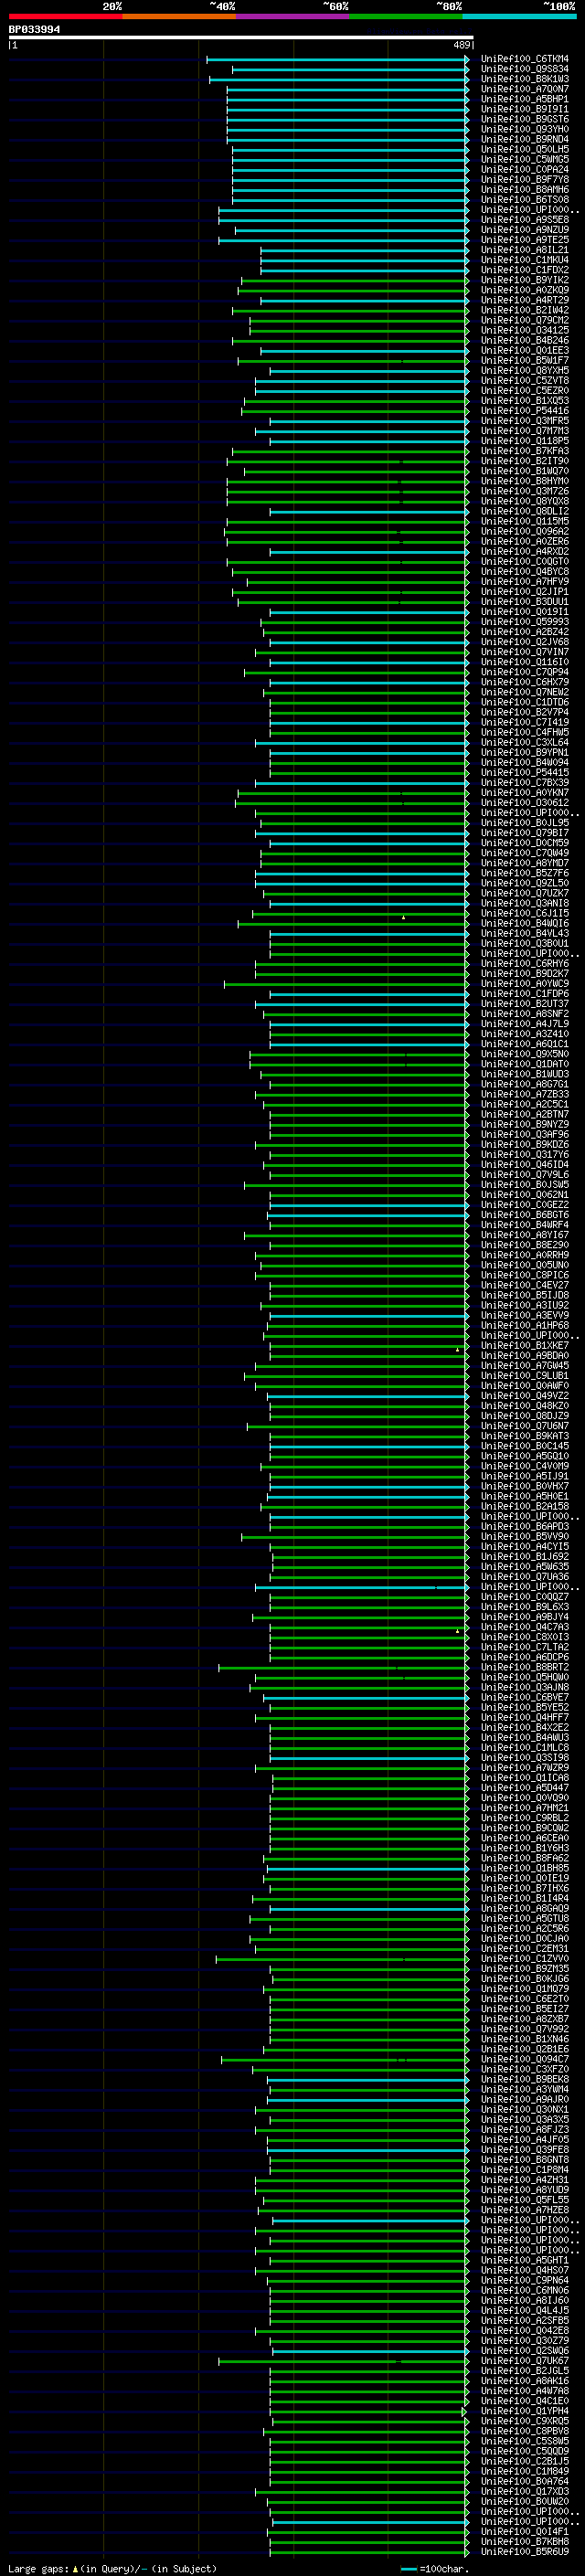Click the cyan alignment bar for UniRef100_C6TKM4
This screenshot has height=2576, width=585.
(x=337, y=59)
